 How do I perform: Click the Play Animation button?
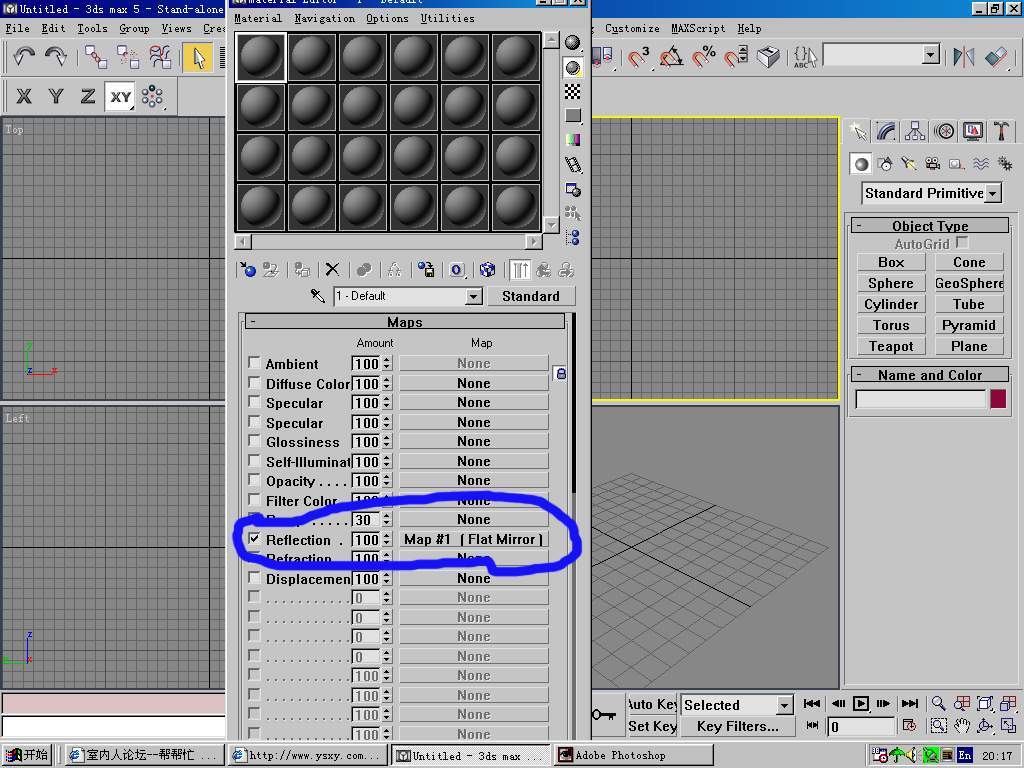(x=861, y=703)
